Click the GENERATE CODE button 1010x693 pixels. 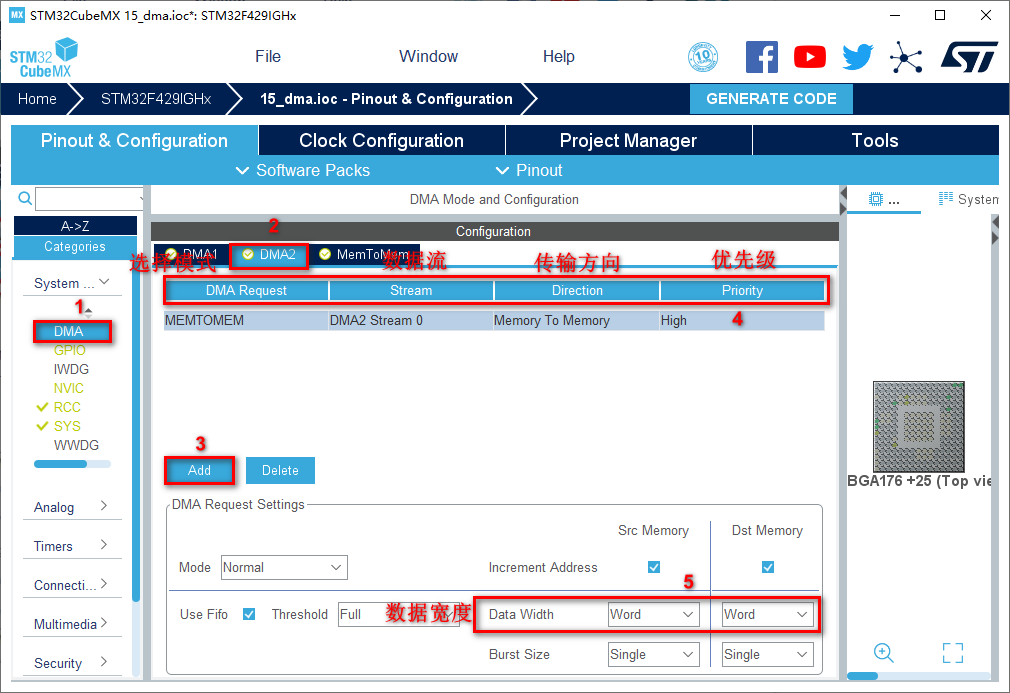(771, 99)
